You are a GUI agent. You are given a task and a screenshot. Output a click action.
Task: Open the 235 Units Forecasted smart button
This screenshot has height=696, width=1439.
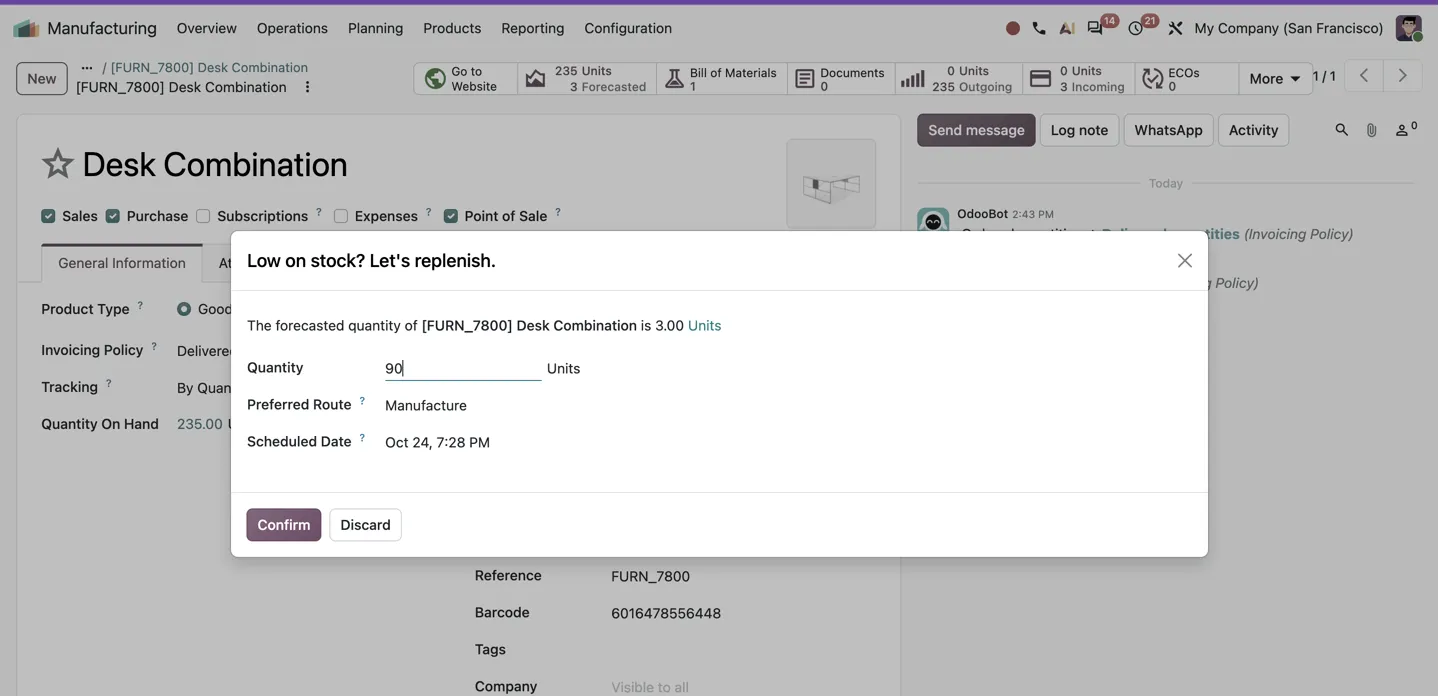[x=587, y=79]
